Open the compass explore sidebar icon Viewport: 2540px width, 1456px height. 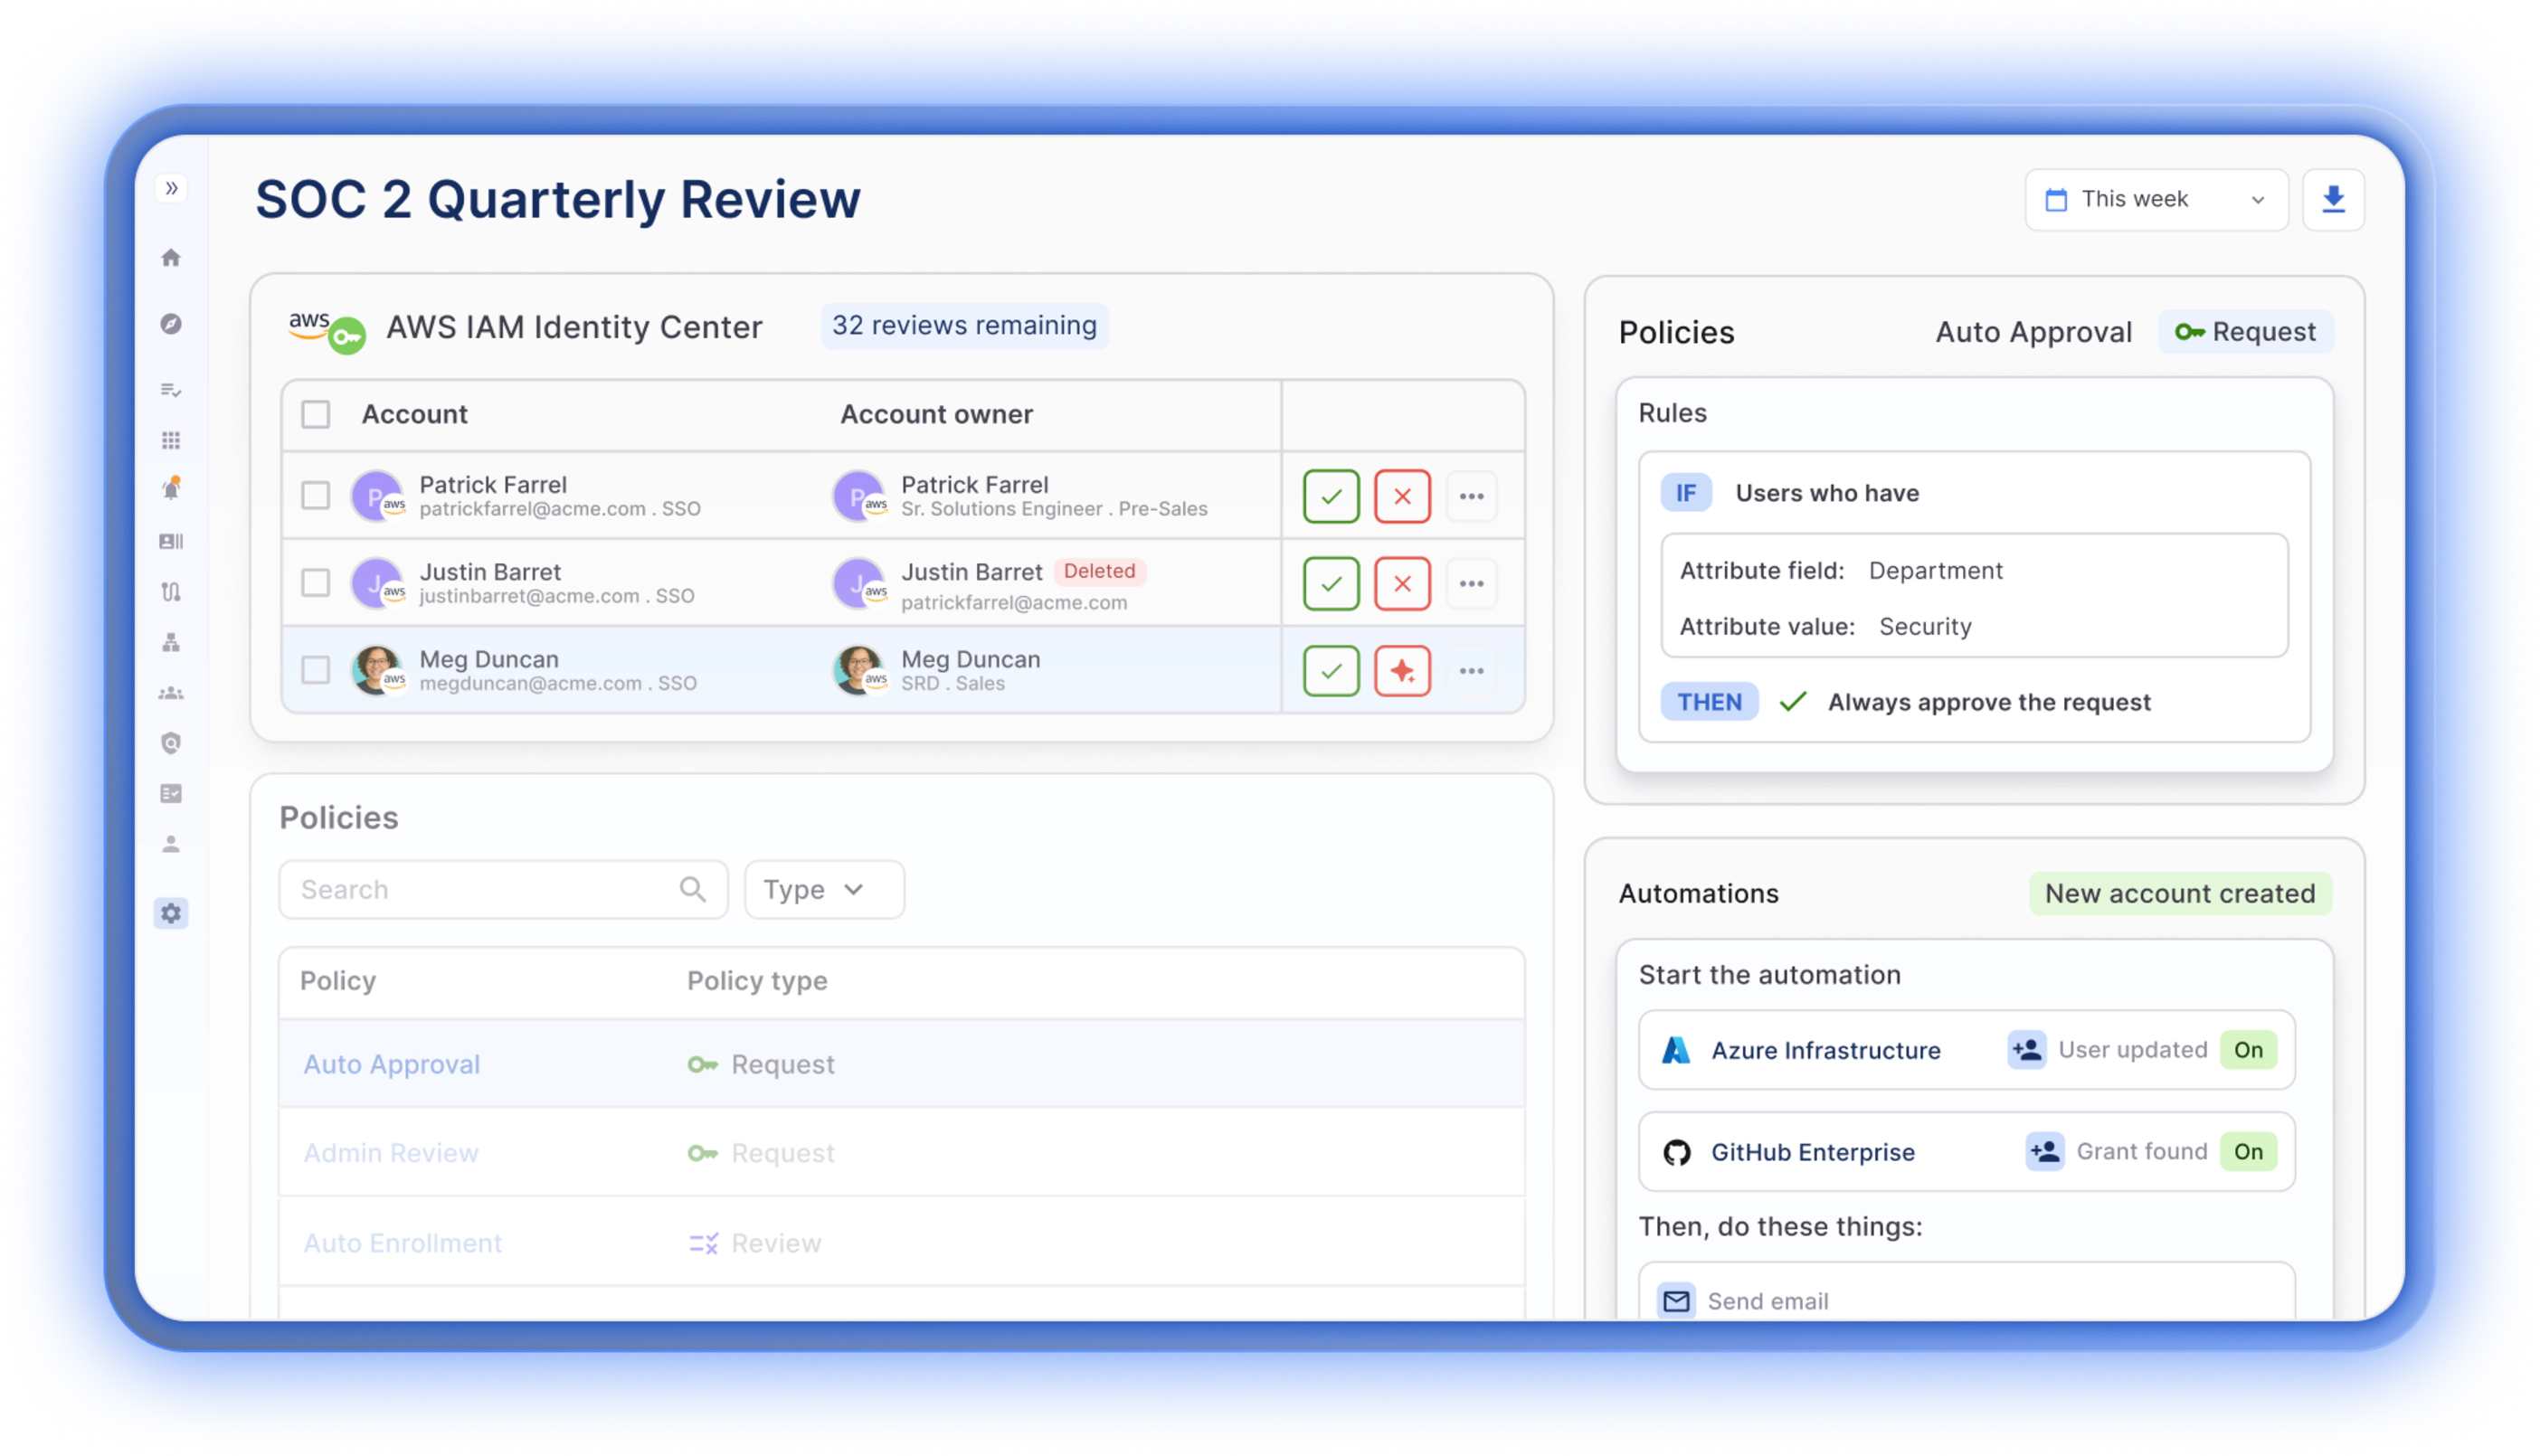[171, 324]
